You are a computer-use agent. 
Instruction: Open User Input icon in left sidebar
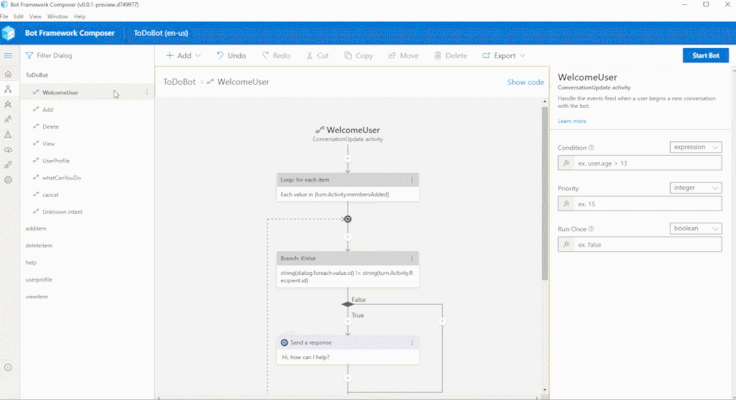tap(8, 119)
